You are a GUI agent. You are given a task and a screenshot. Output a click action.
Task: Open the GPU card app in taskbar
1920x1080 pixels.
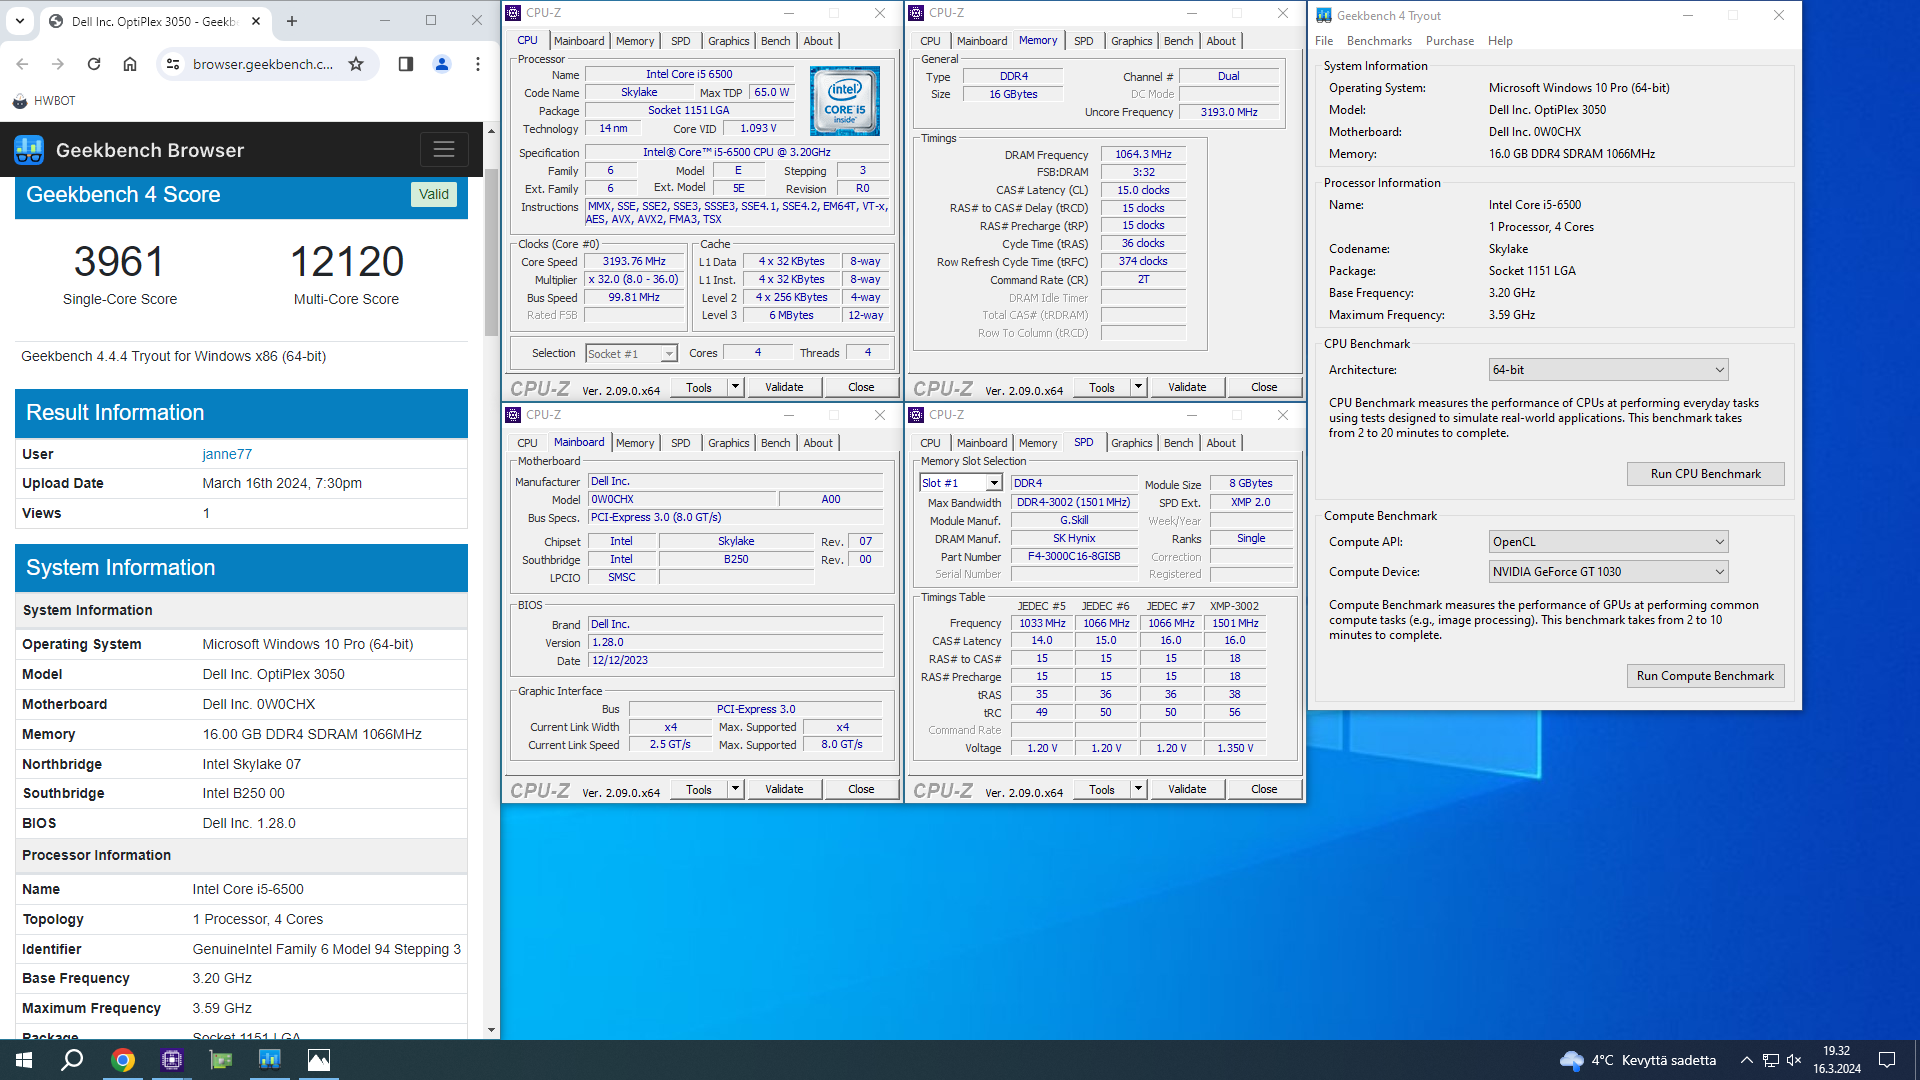coord(221,1060)
